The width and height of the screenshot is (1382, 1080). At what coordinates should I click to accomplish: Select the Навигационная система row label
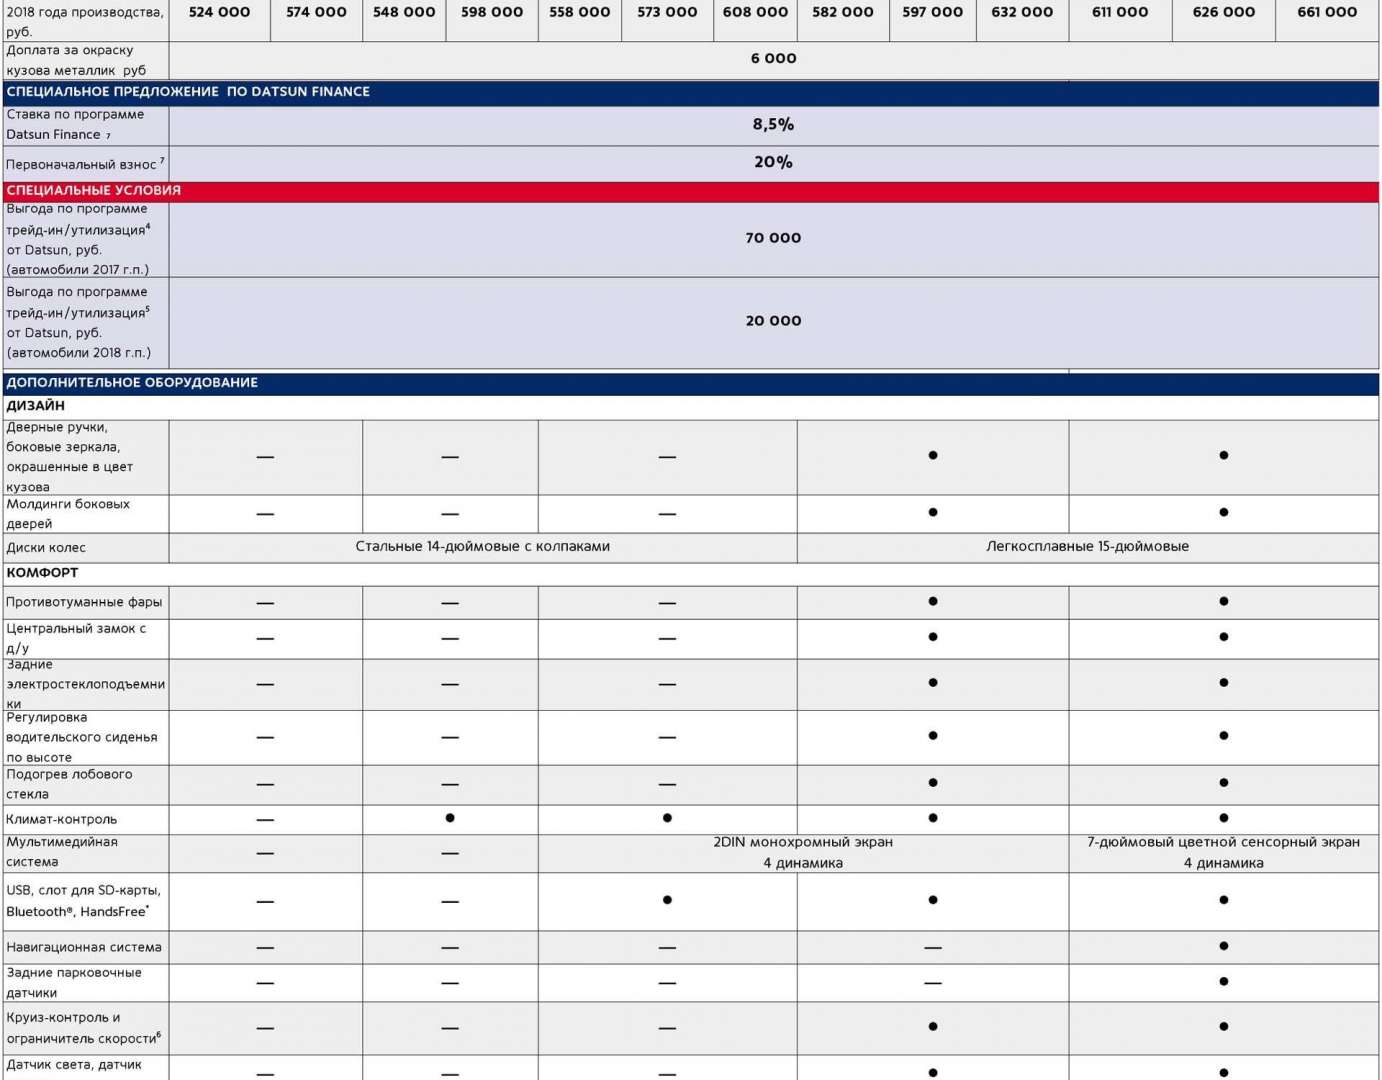(x=84, y=947)
